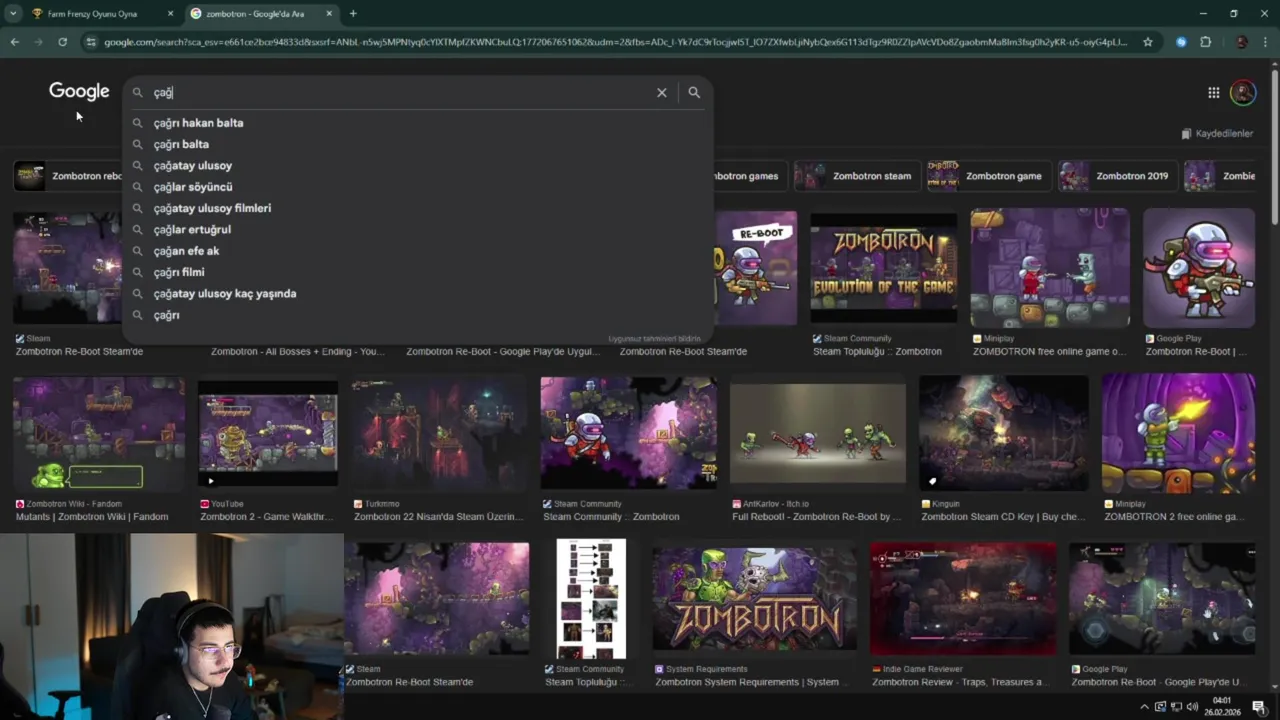The width and height of the screenshot is (1280, 720).
Task: Open the Google apps grid icon
Action: (1213, 92)
